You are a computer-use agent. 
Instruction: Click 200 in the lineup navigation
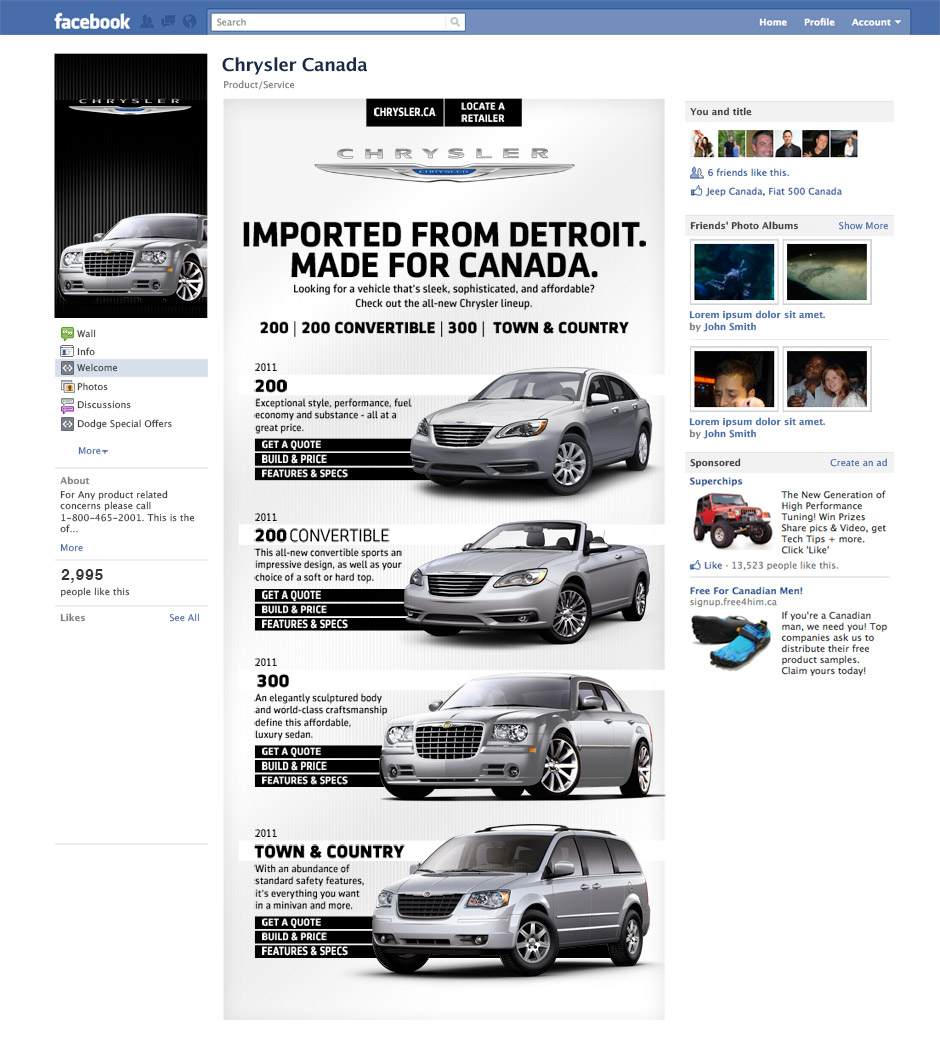(274, 328)
